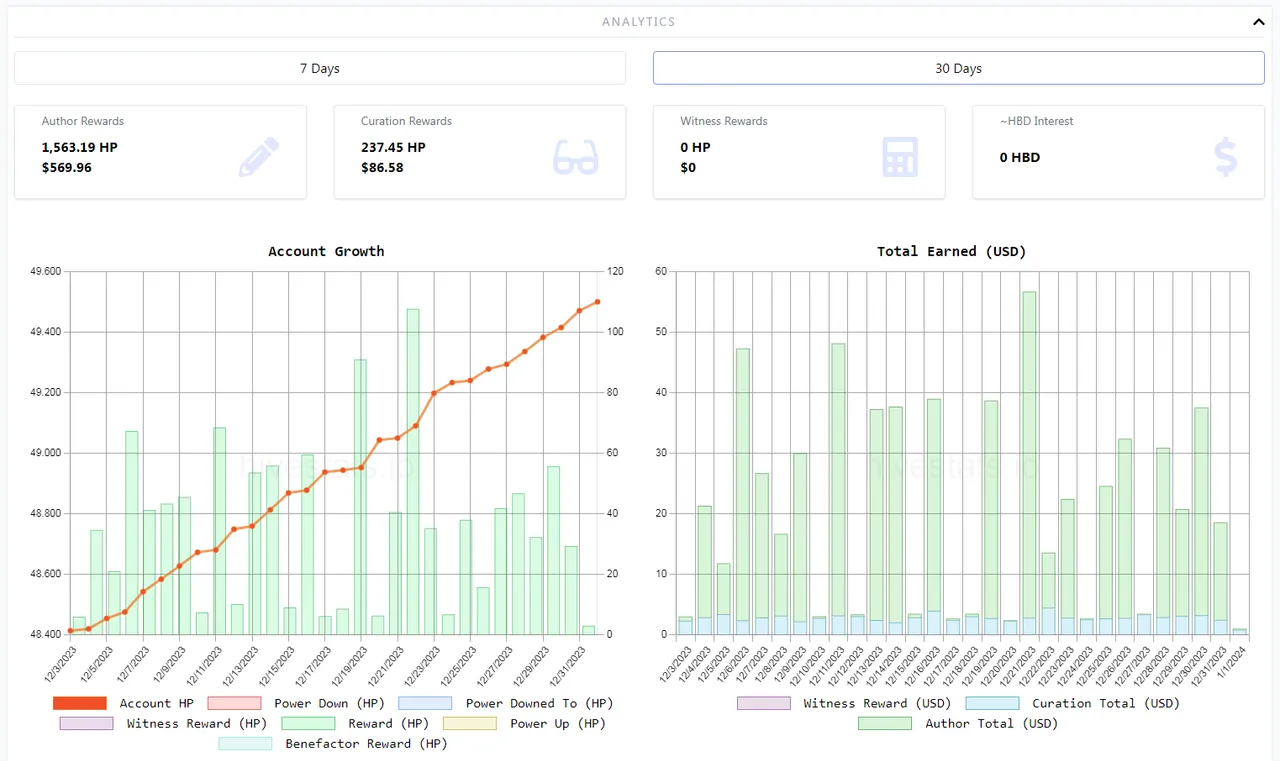Click the Witness Reward (HP) legend label
This screenshot has height=761, width=1280.
tap(197, 723)
